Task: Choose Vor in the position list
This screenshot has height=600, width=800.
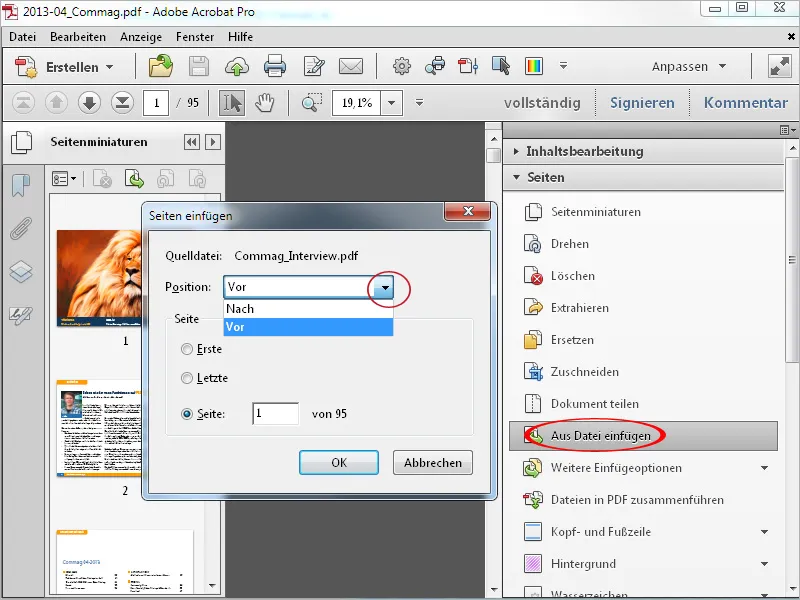Action: pos(308,327)
